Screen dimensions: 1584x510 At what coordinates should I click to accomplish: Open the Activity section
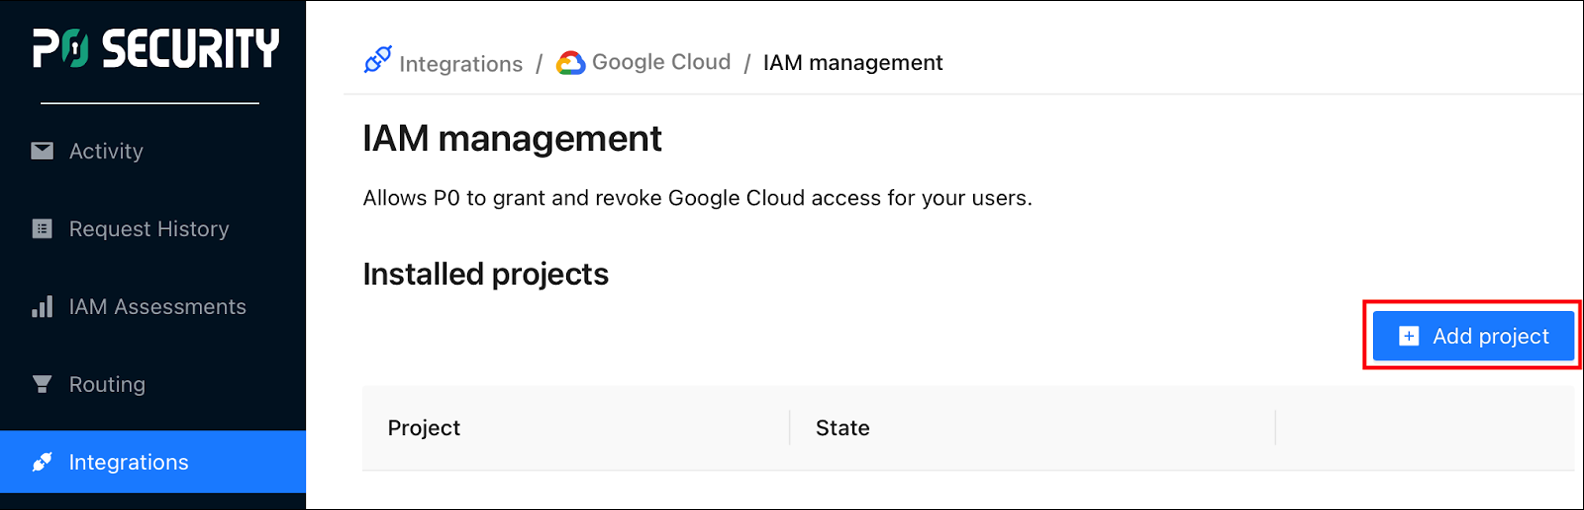coord(106,151)
